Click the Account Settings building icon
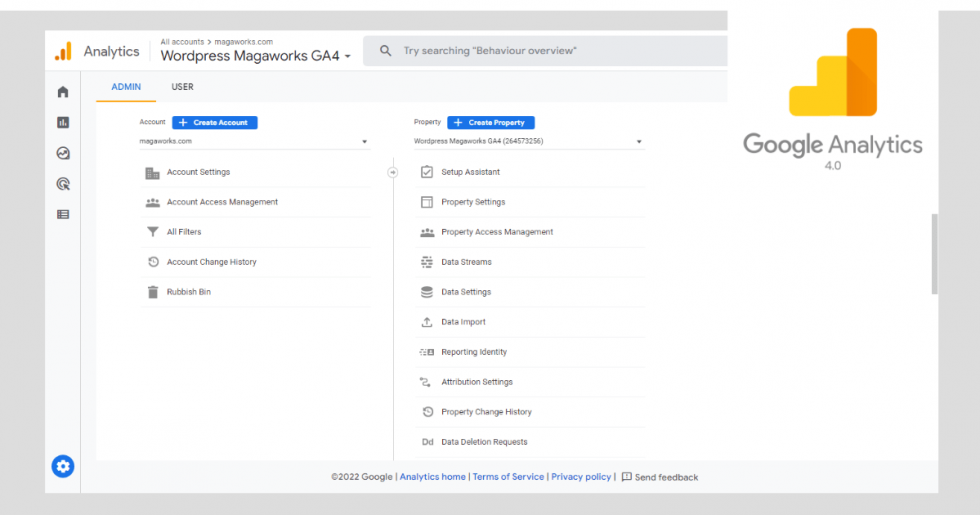This screenshot has height=515, width=980. tap(152, 172)
